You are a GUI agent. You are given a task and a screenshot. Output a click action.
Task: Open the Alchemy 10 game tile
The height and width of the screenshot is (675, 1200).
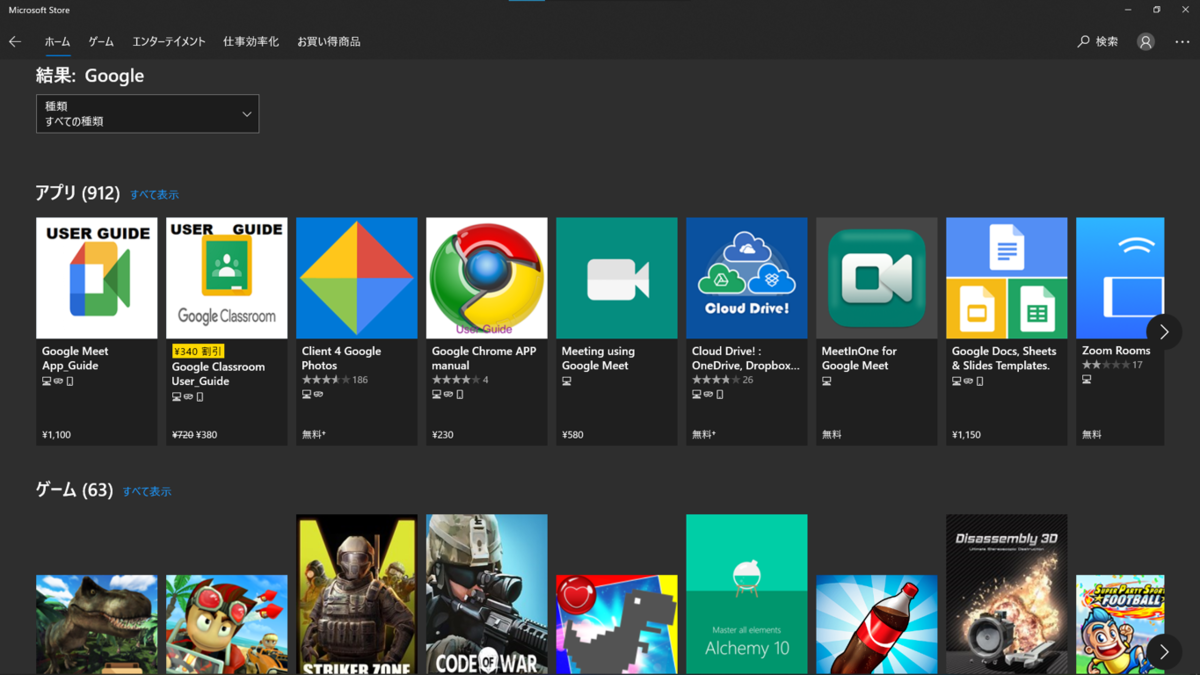tap(747, 595)
